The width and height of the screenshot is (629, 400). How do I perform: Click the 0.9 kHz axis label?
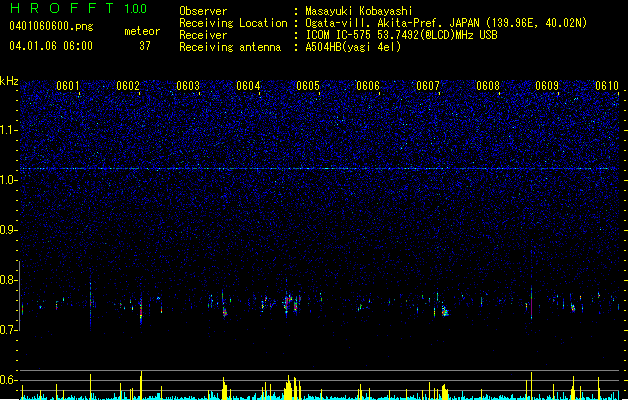click(x=8, y=229)
